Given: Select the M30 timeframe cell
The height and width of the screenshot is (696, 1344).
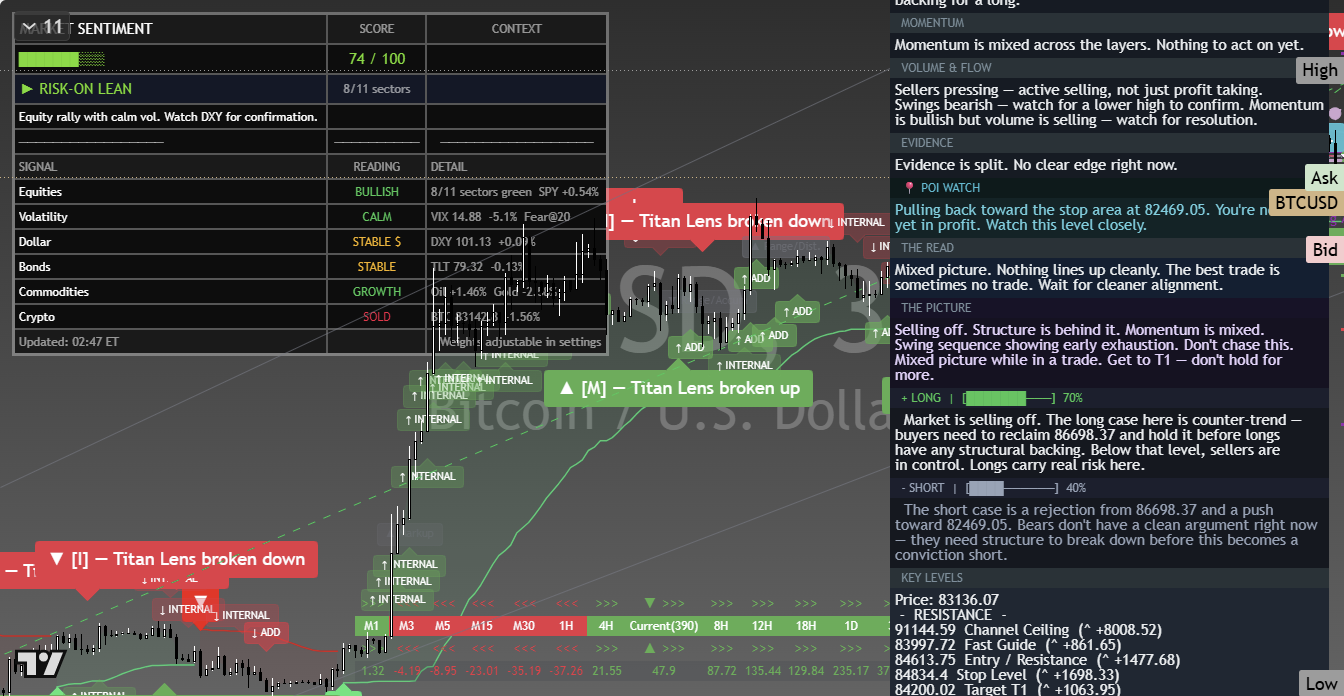Looking at the screenshot, I should [524, 626].
